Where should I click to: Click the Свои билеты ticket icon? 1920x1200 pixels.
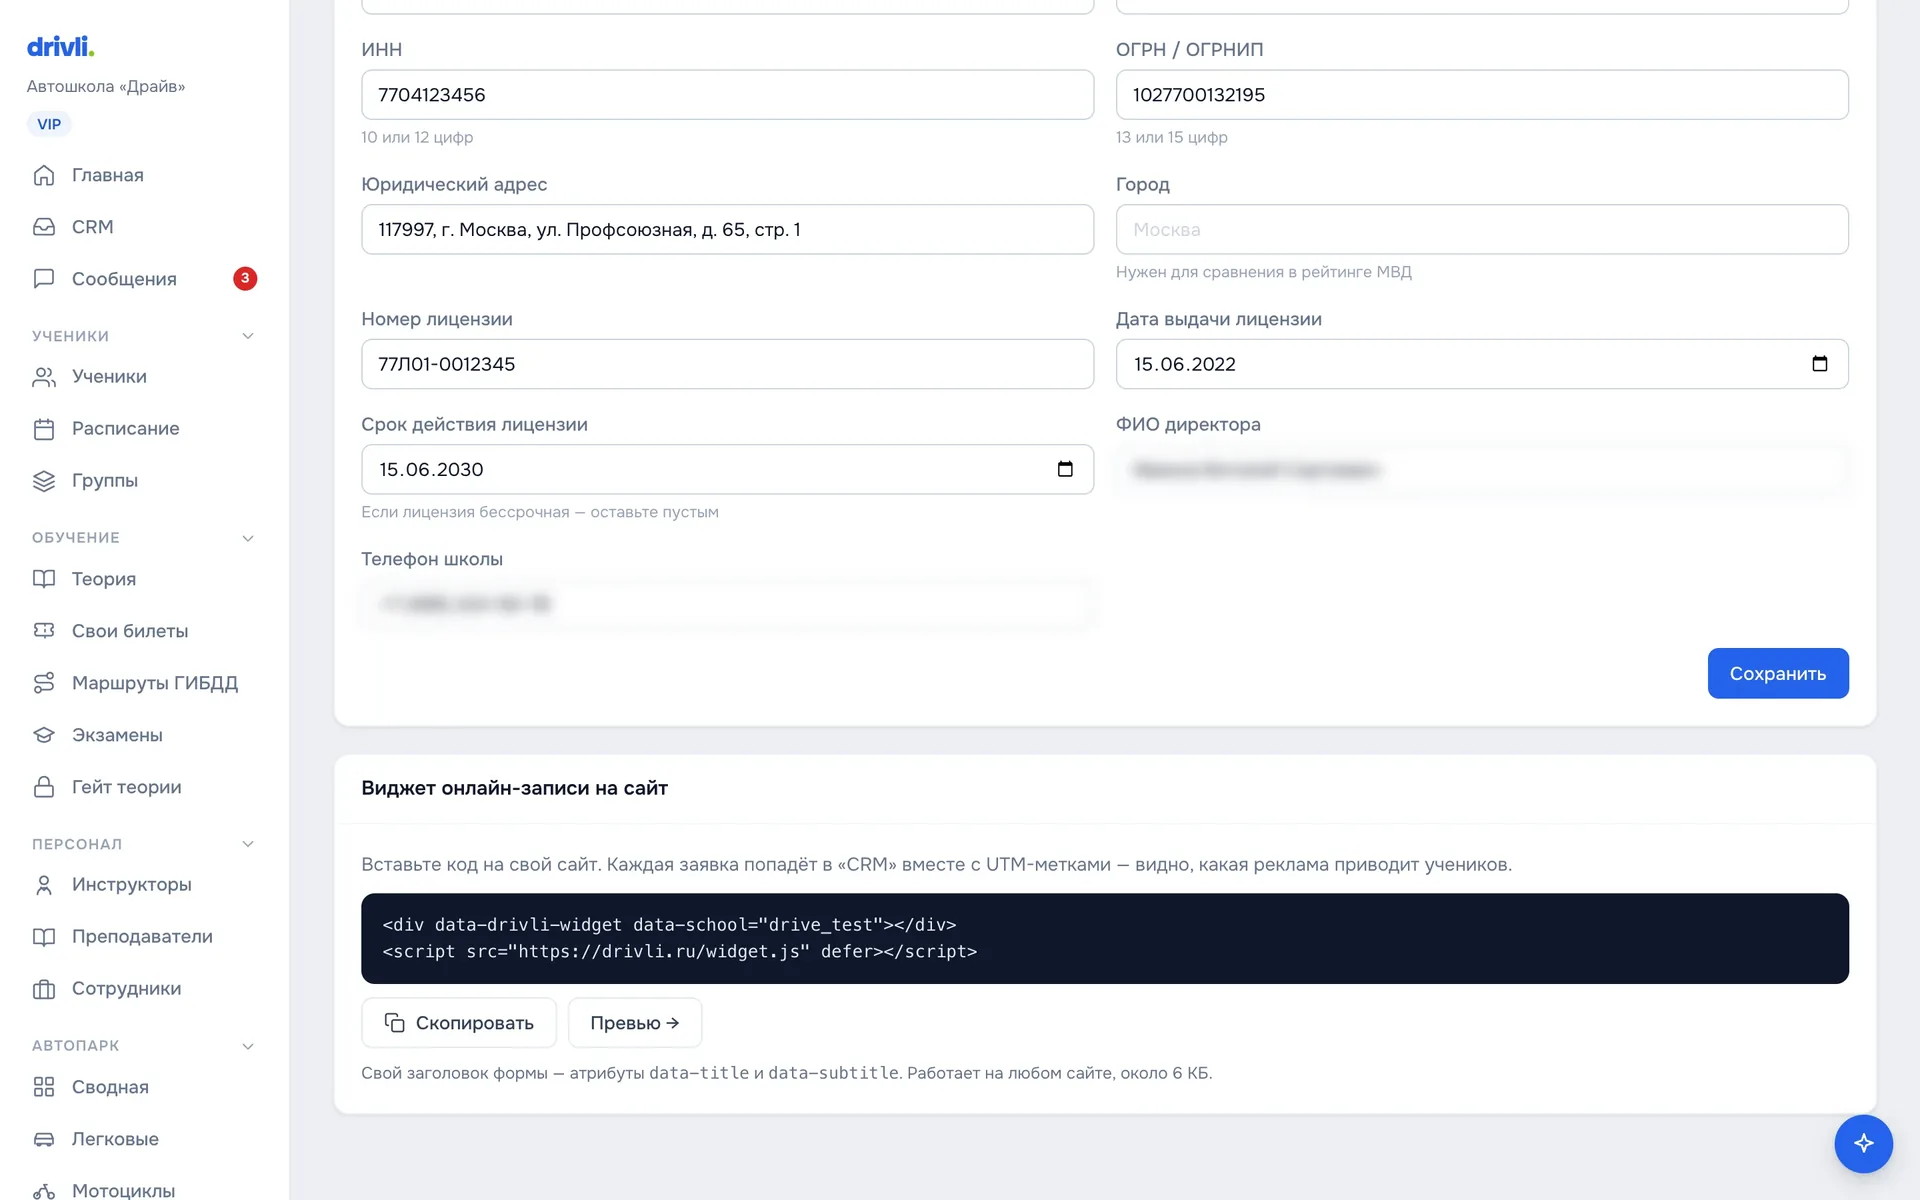click(44, 631)
